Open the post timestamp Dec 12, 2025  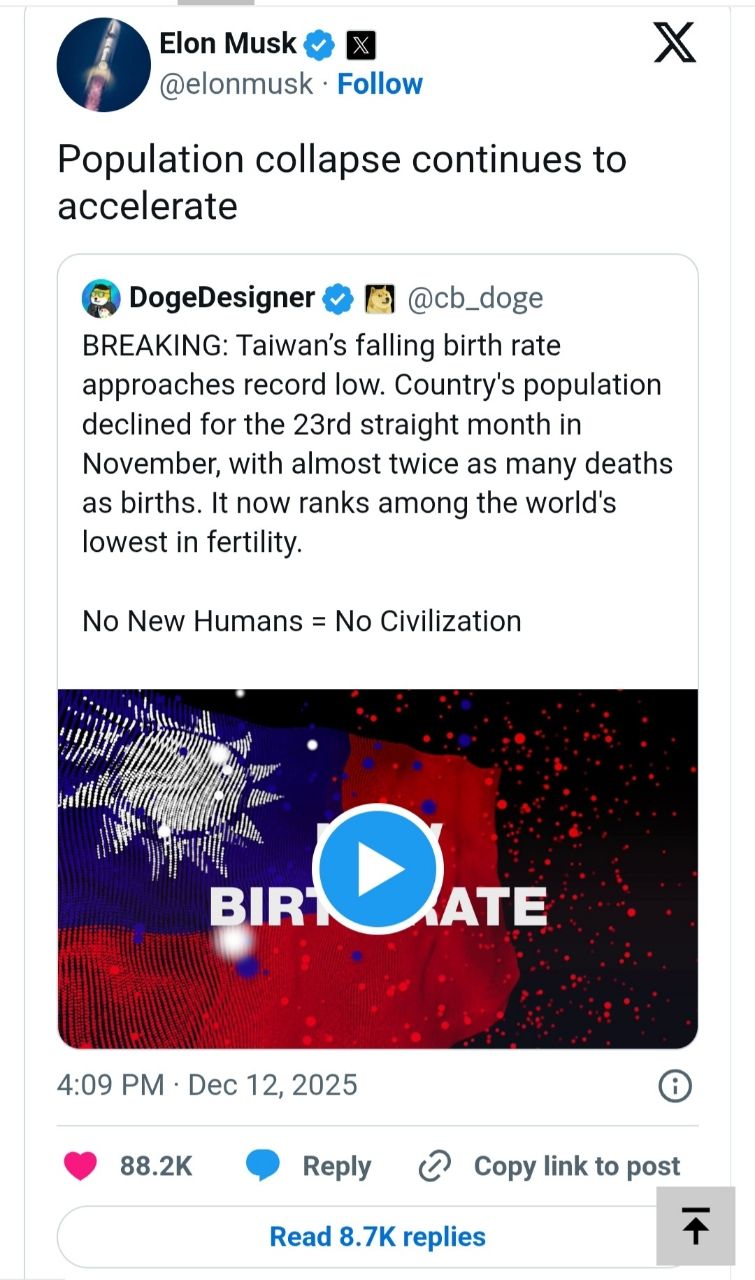[207, 1085]
